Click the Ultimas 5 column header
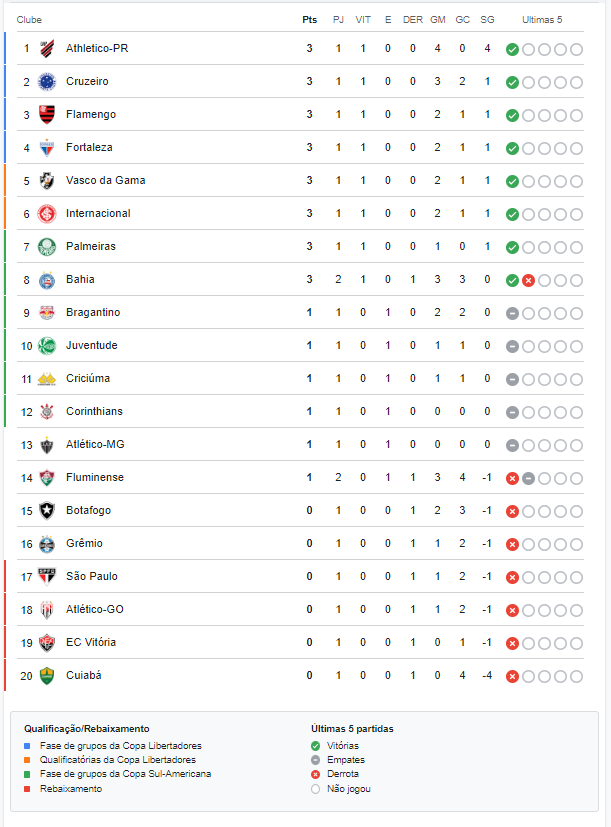 coord(542,20)
